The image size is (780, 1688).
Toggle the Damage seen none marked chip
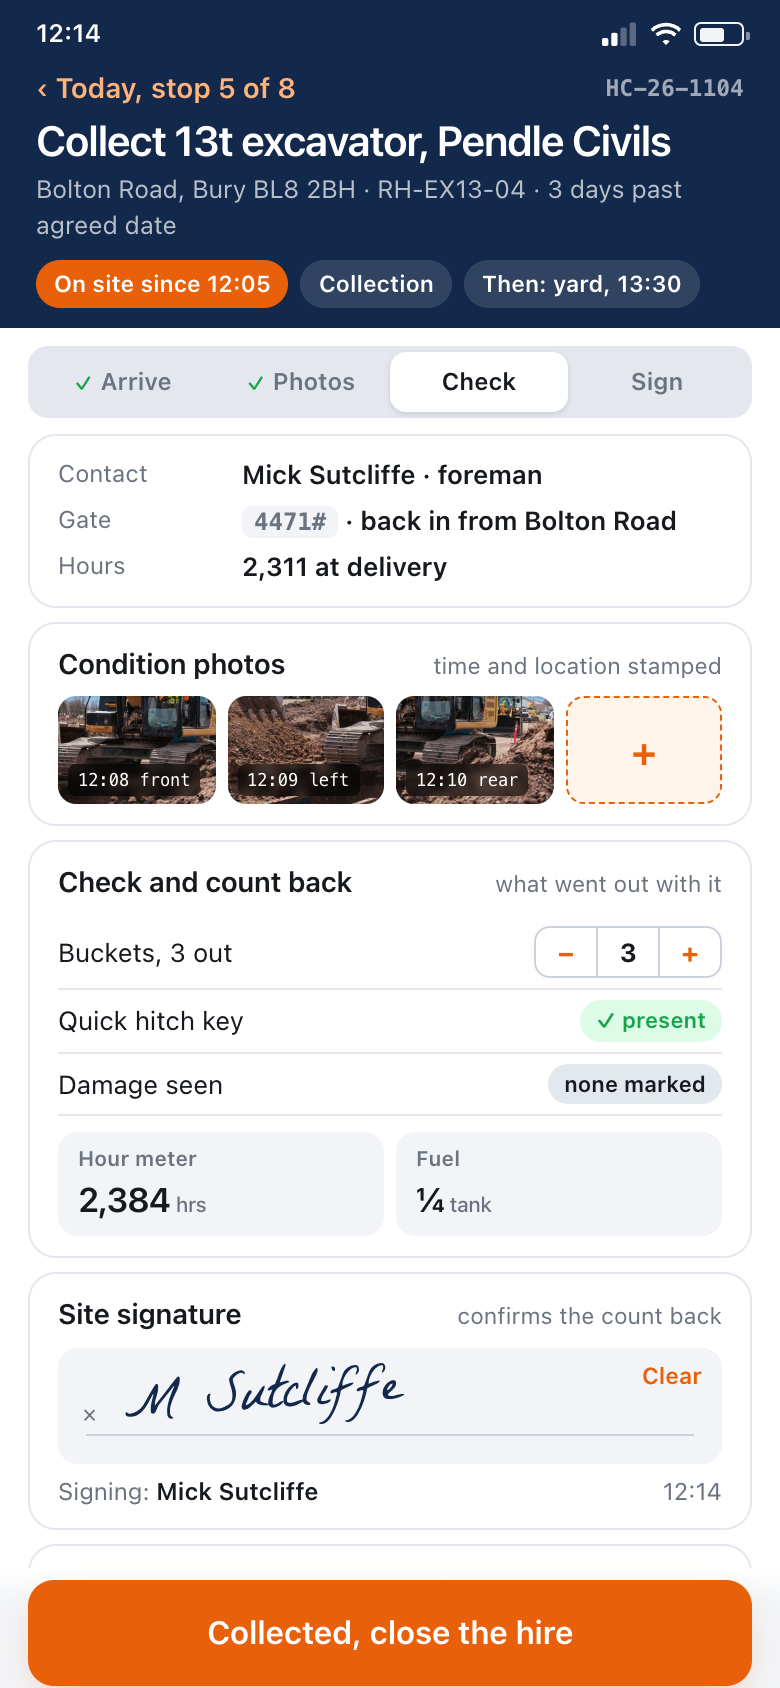pos(635,1084)
